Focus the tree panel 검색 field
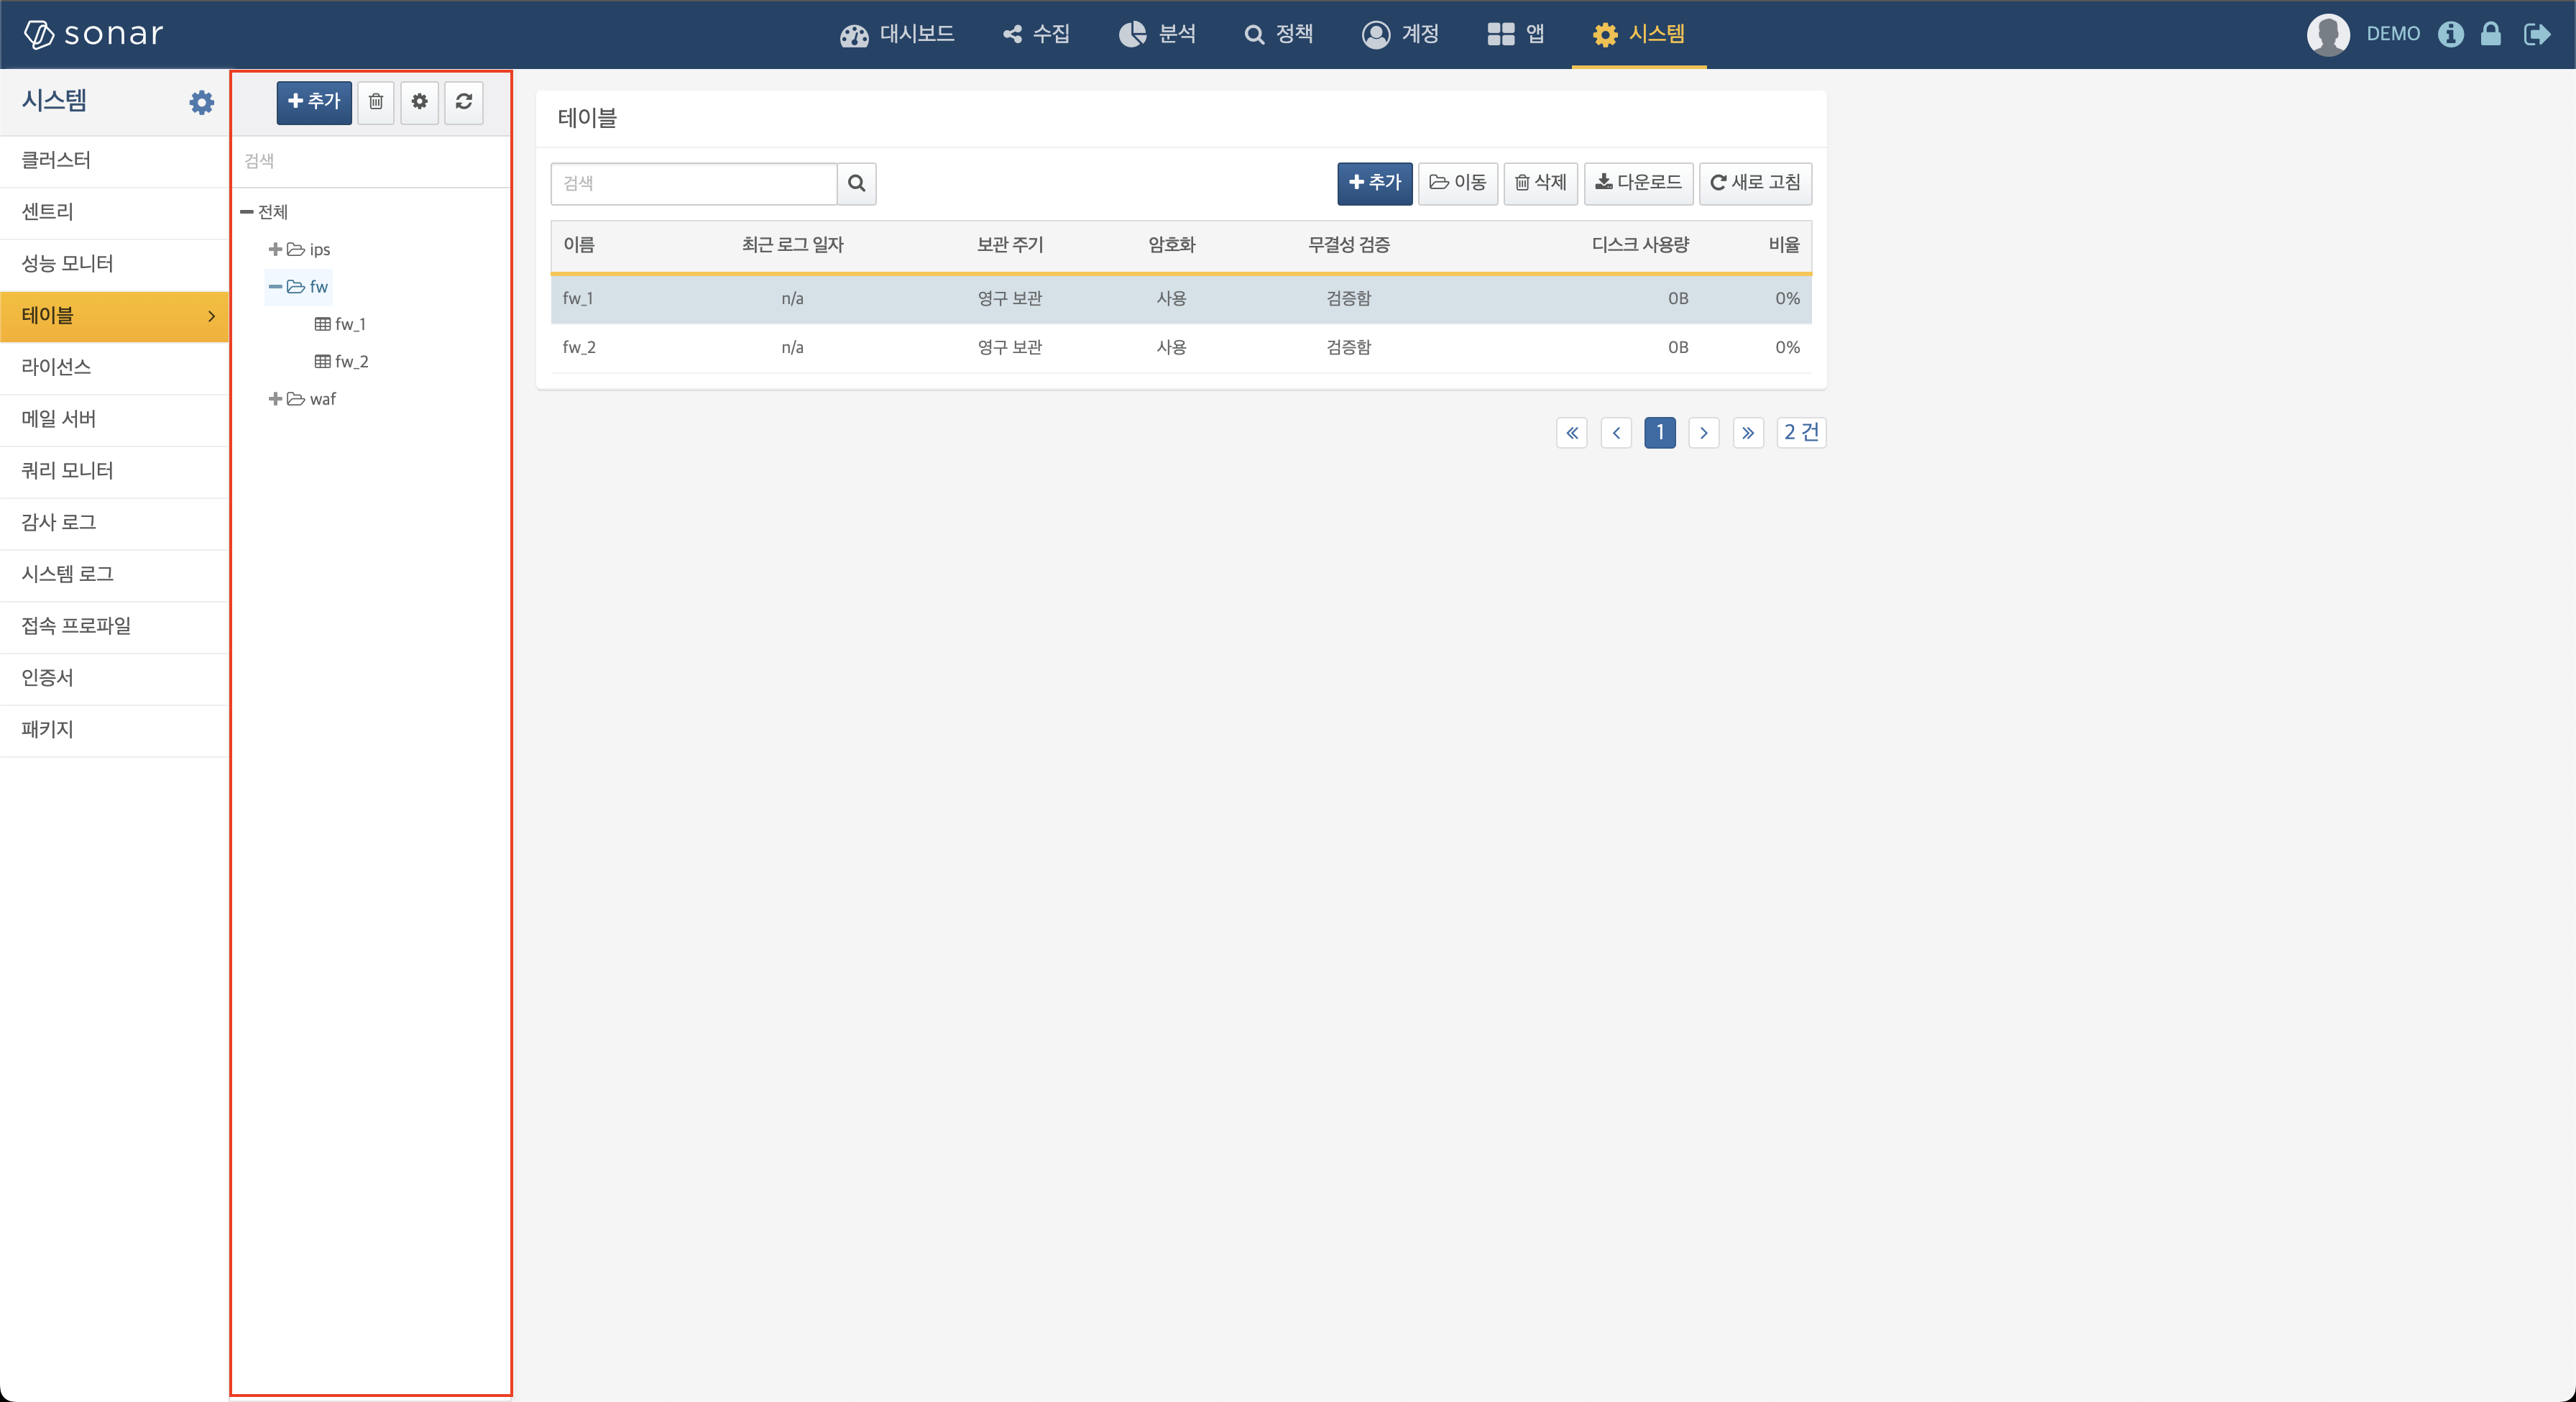This screenshot has width=2576, height=1402. pos(372,161)
